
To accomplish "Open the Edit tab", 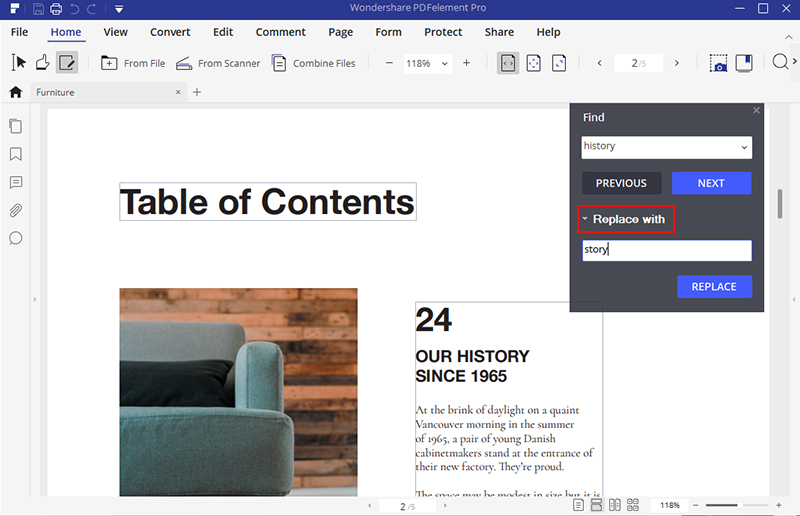I will pyautogui.click(x=223, y=32).
